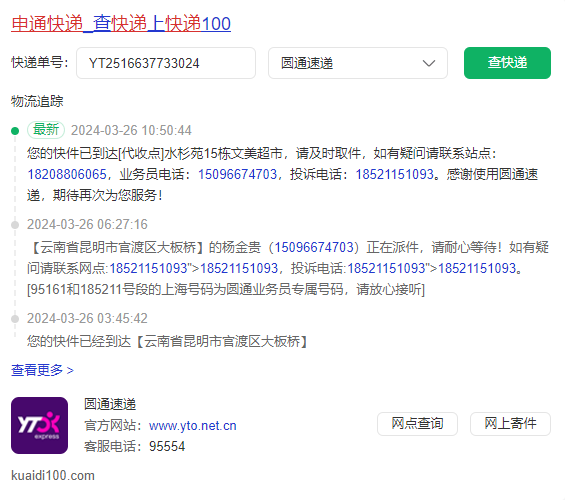This screenshot has height=500, width=565.
Task: Click the kuaidi100.com source text
Action: [x=53, y=476]
